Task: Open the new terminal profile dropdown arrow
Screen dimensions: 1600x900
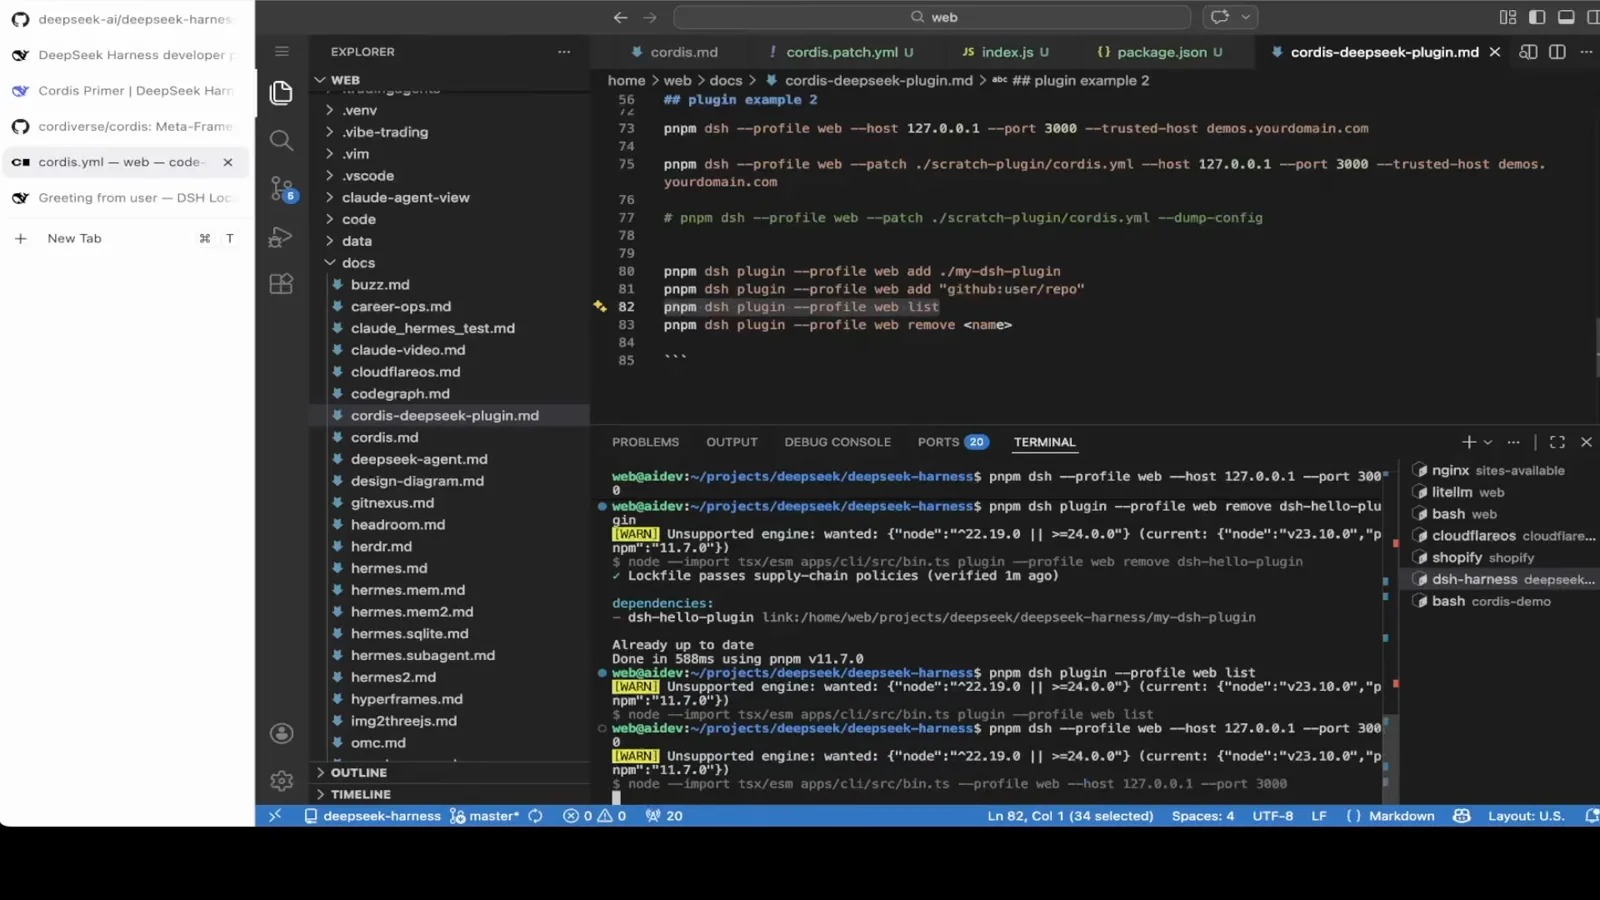Action: (1488, 442)
